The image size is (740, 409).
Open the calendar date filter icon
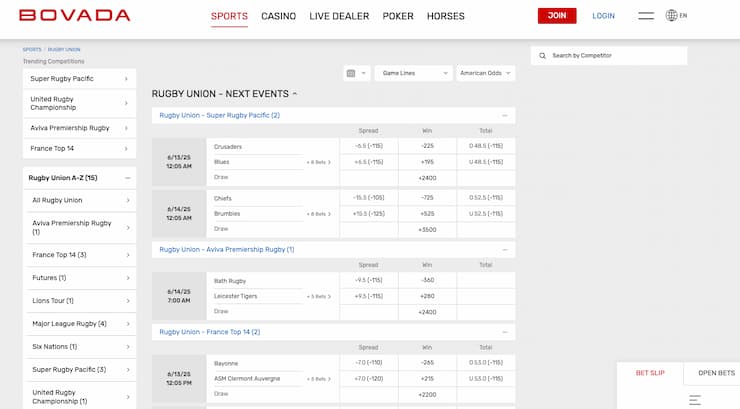pyautogui.click(x=351, y=73)
